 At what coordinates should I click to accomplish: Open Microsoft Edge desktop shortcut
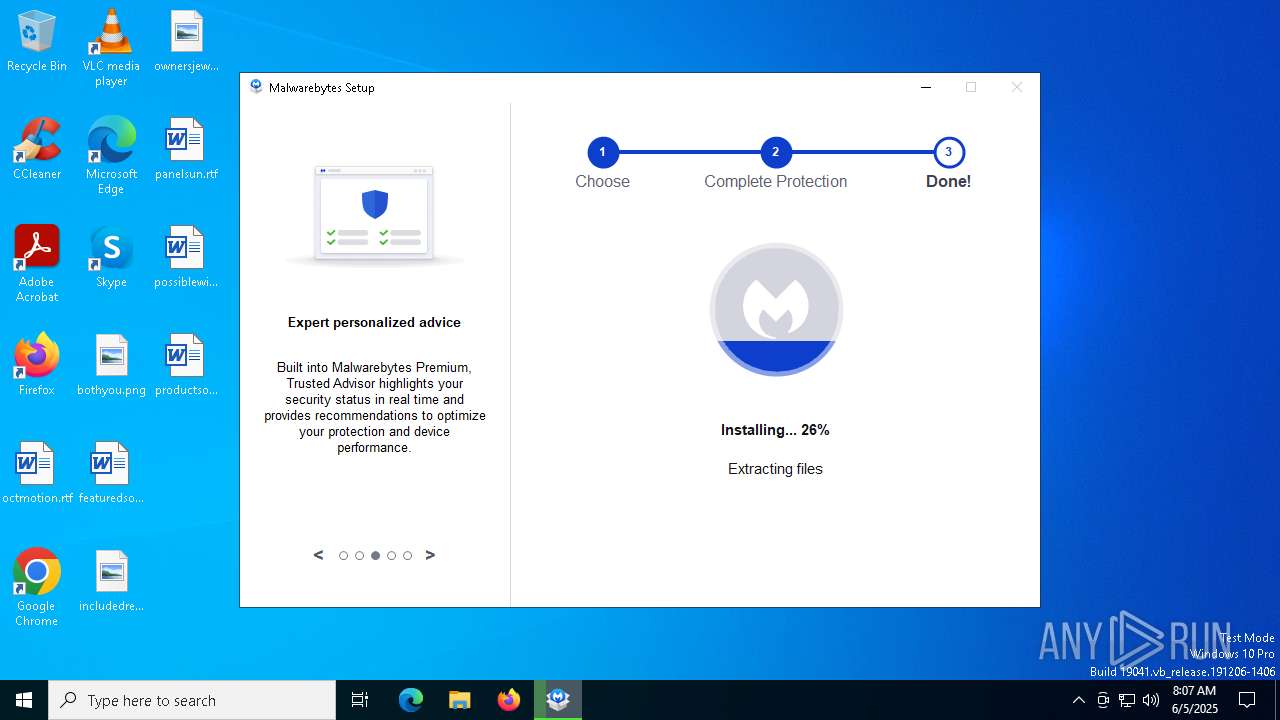point(111,155)
